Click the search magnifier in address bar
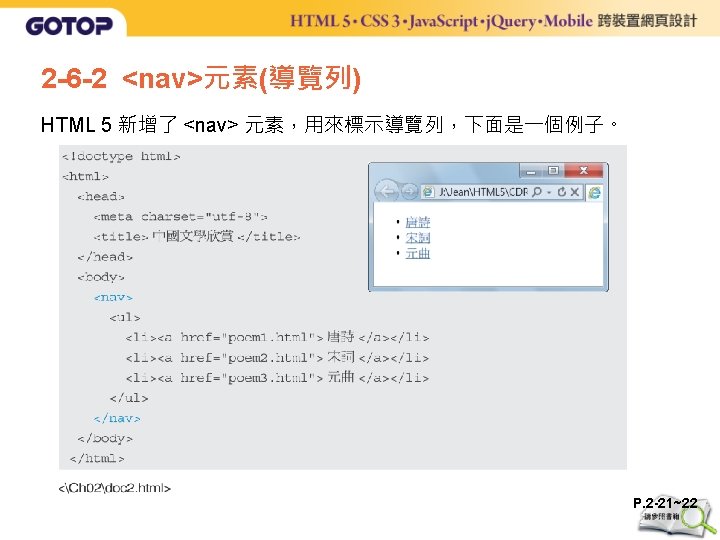Viewport: 720px width, 540px height. pos(536,192)
